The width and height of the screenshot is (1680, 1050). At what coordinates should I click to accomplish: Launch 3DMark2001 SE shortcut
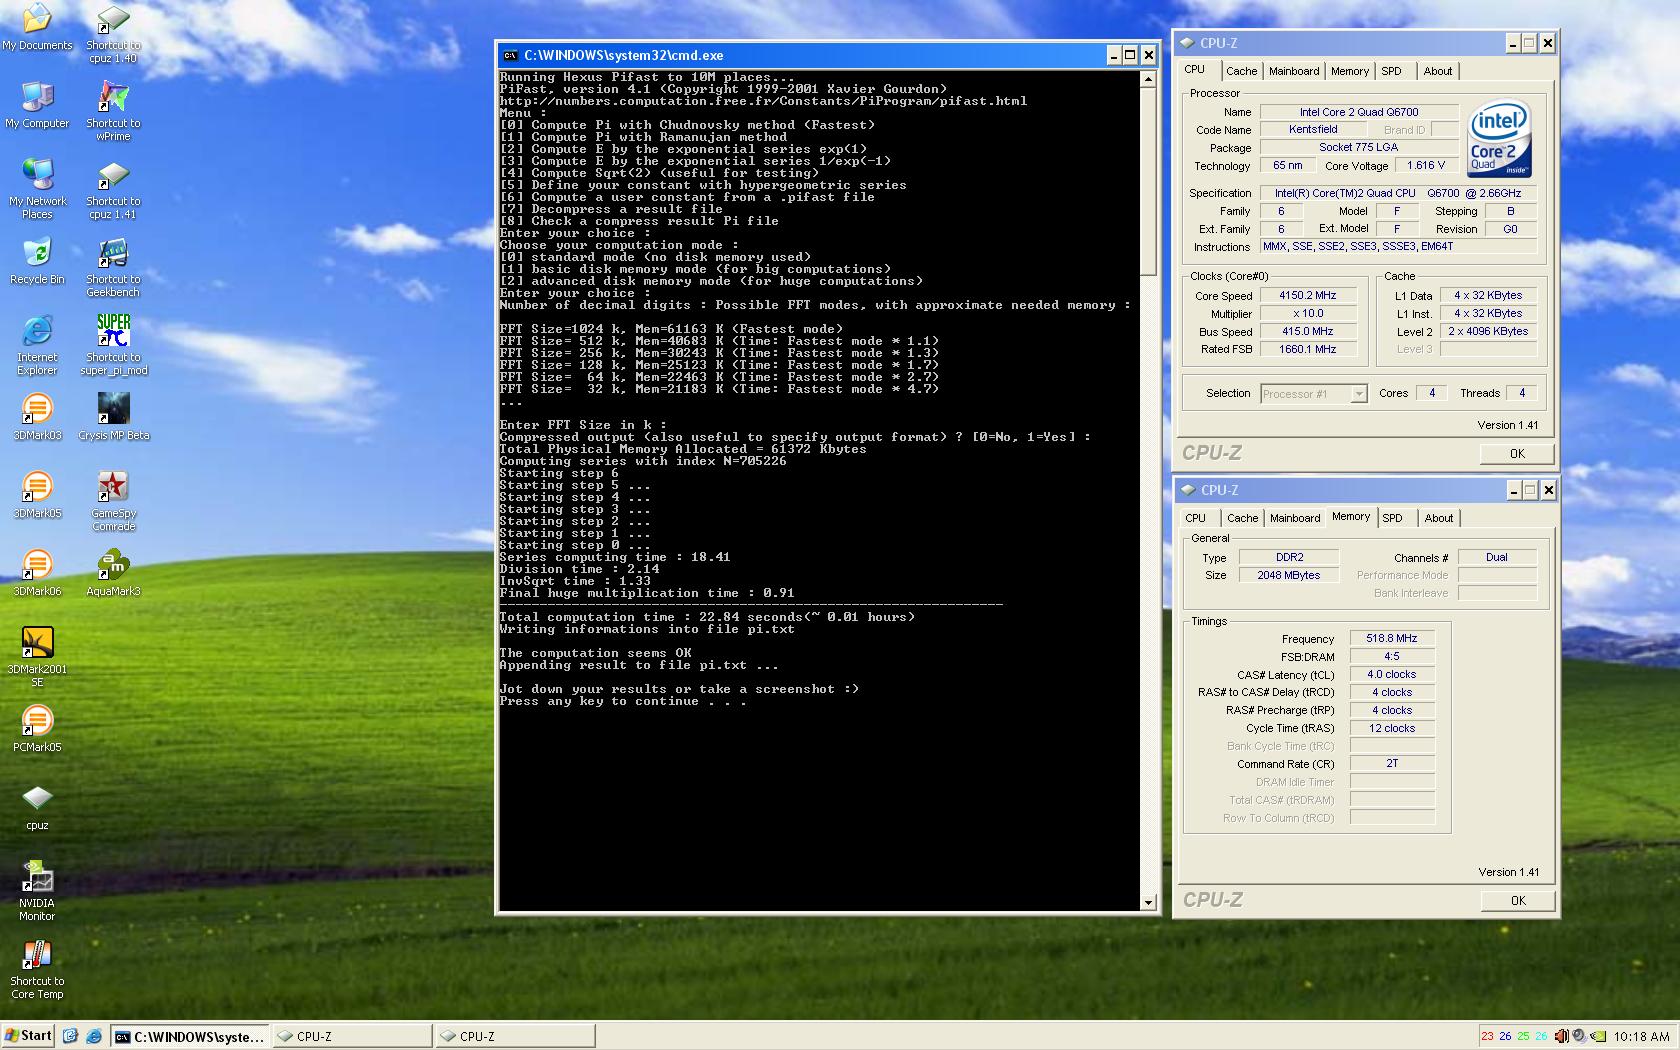point(37,657)
